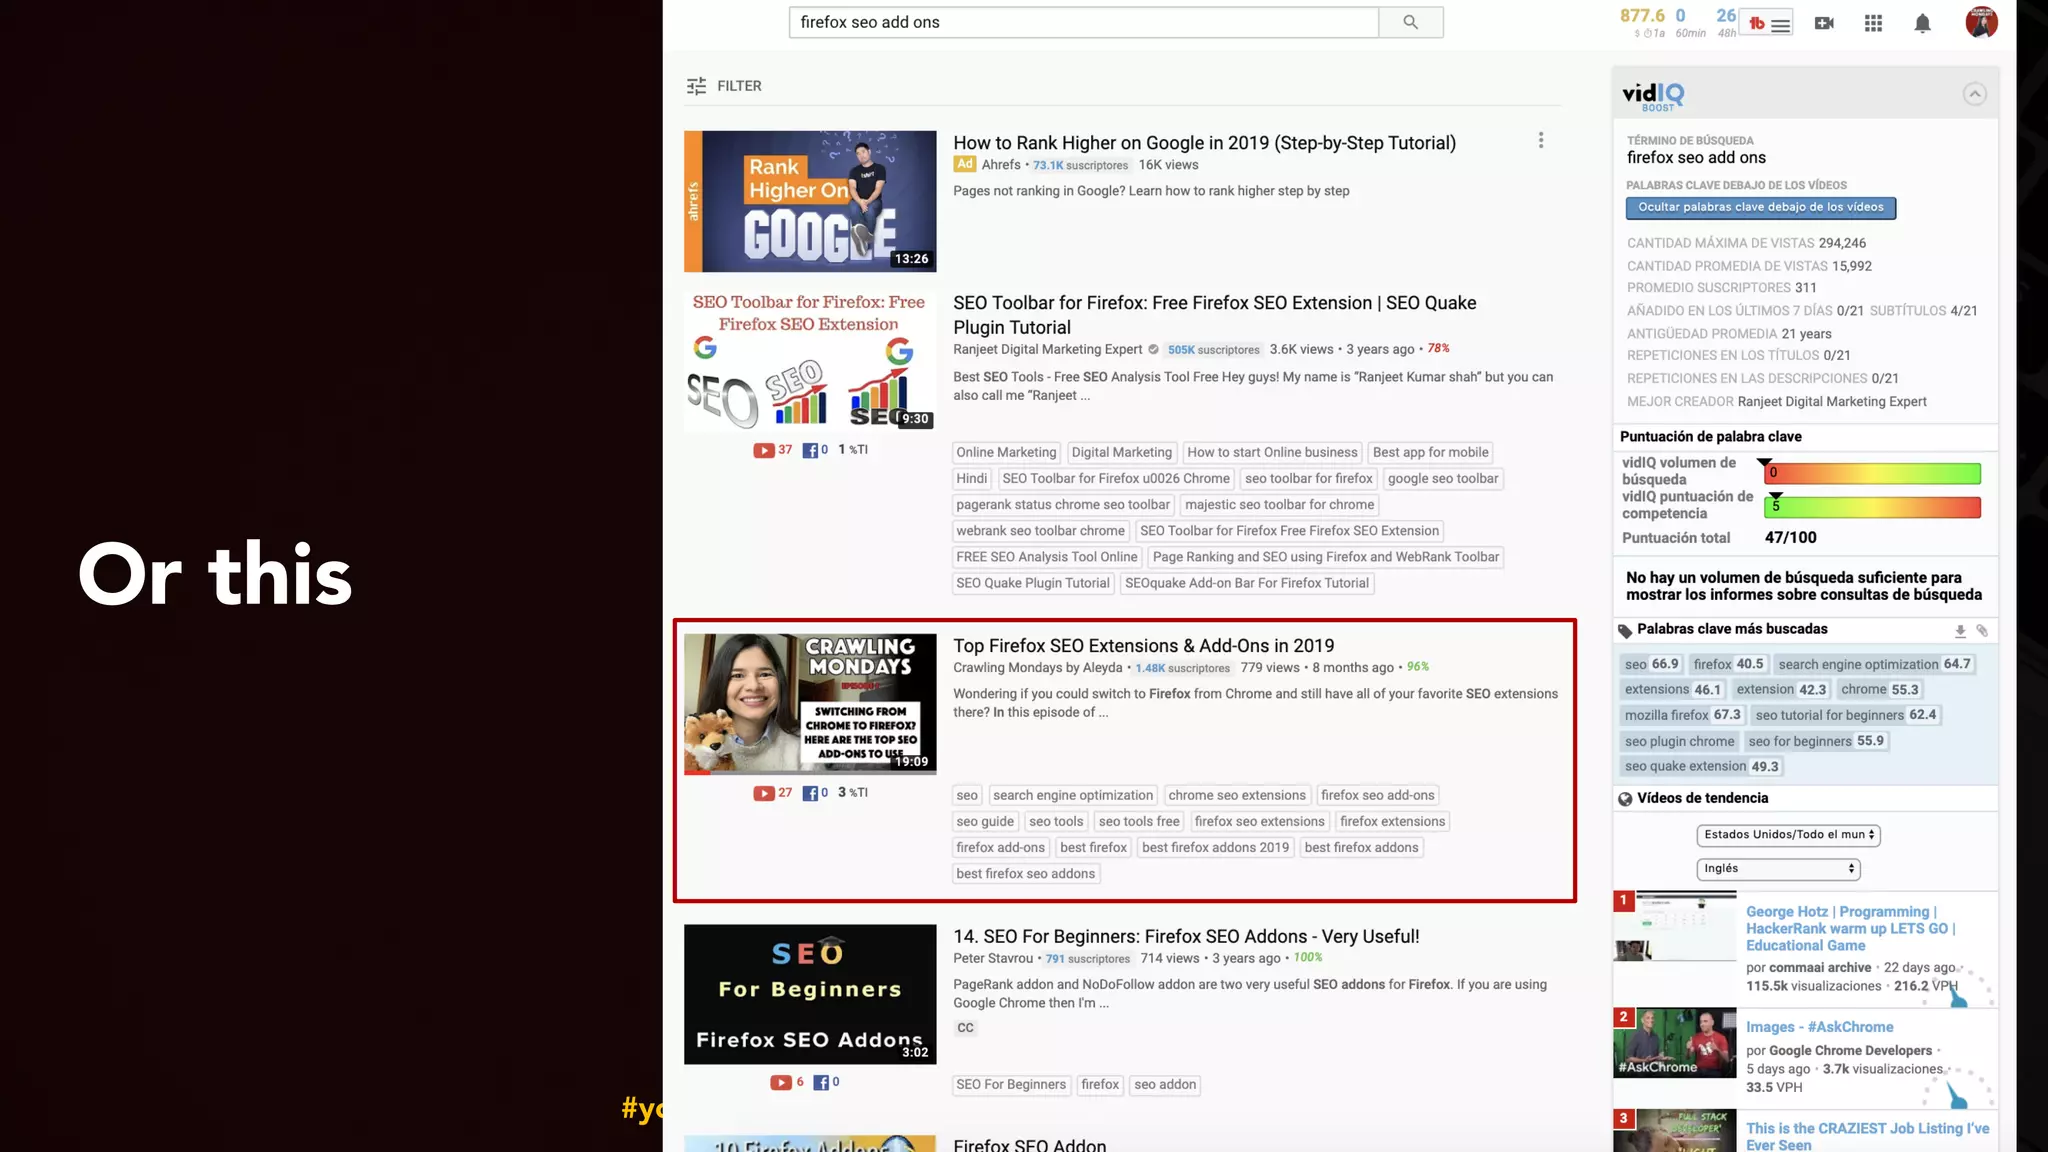Open 14. SEO For Beginners video title
The width and height of the screenshot is (2048, 1152).
(1186, 937)
